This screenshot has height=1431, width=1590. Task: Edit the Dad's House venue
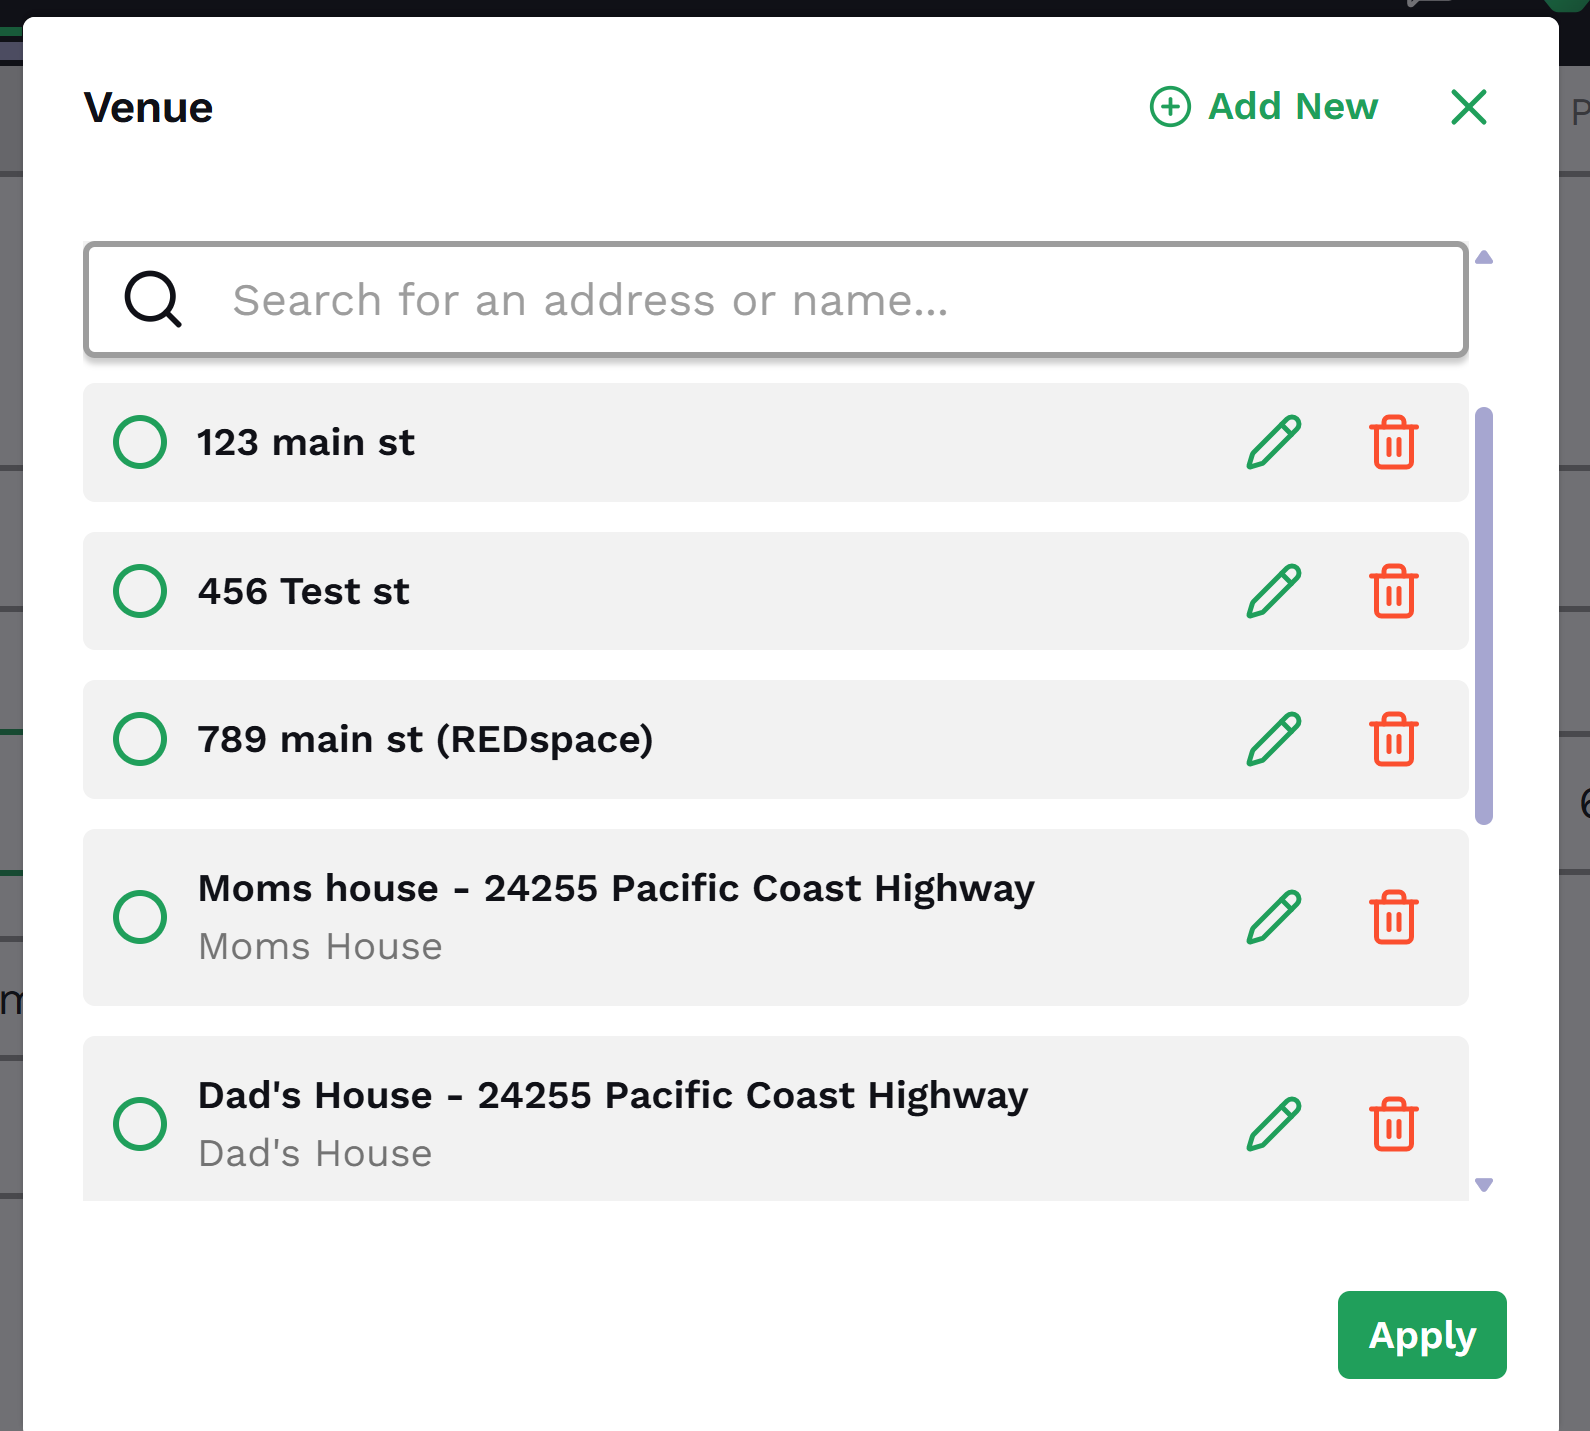click(1274, 1124)
